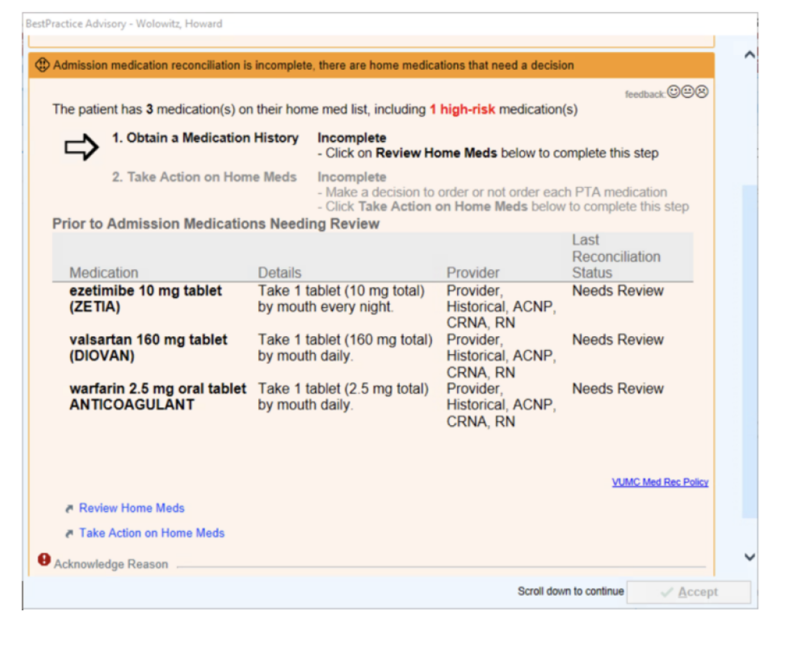
Task: Click the sad face feedback icon
Action: (702, 92)
